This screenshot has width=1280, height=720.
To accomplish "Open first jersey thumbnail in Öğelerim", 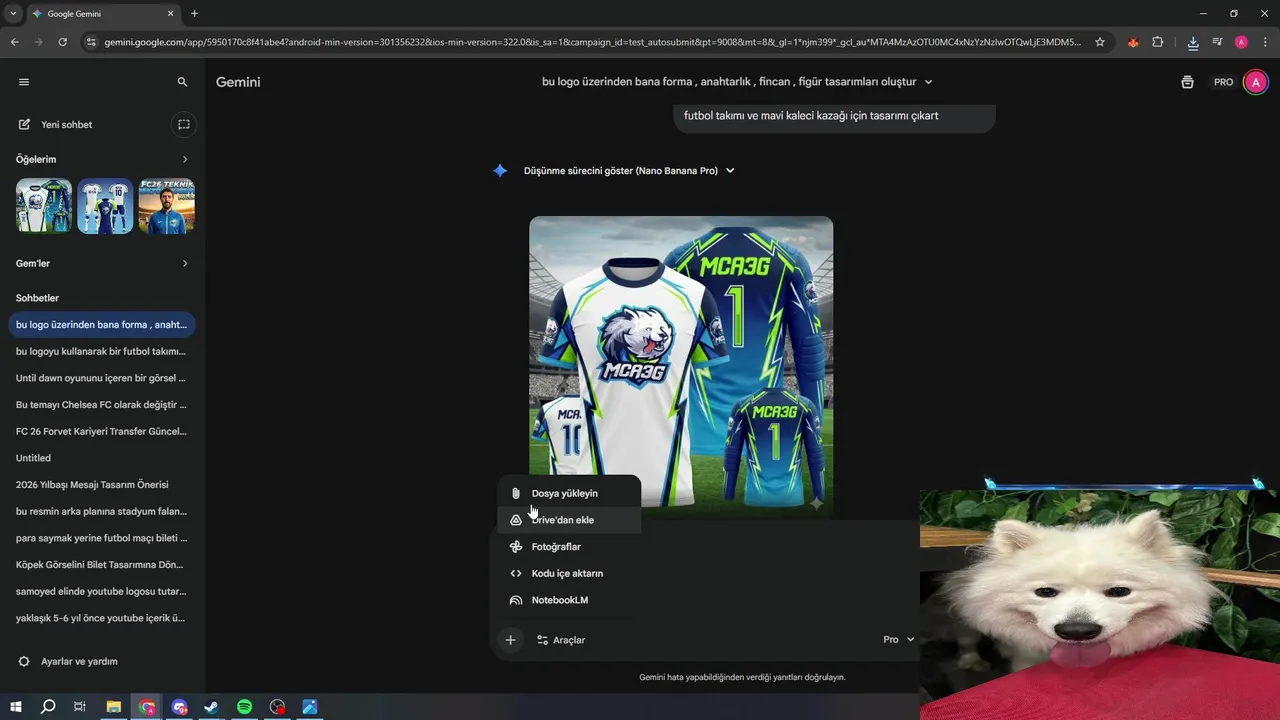I will [x=44, y=206].
